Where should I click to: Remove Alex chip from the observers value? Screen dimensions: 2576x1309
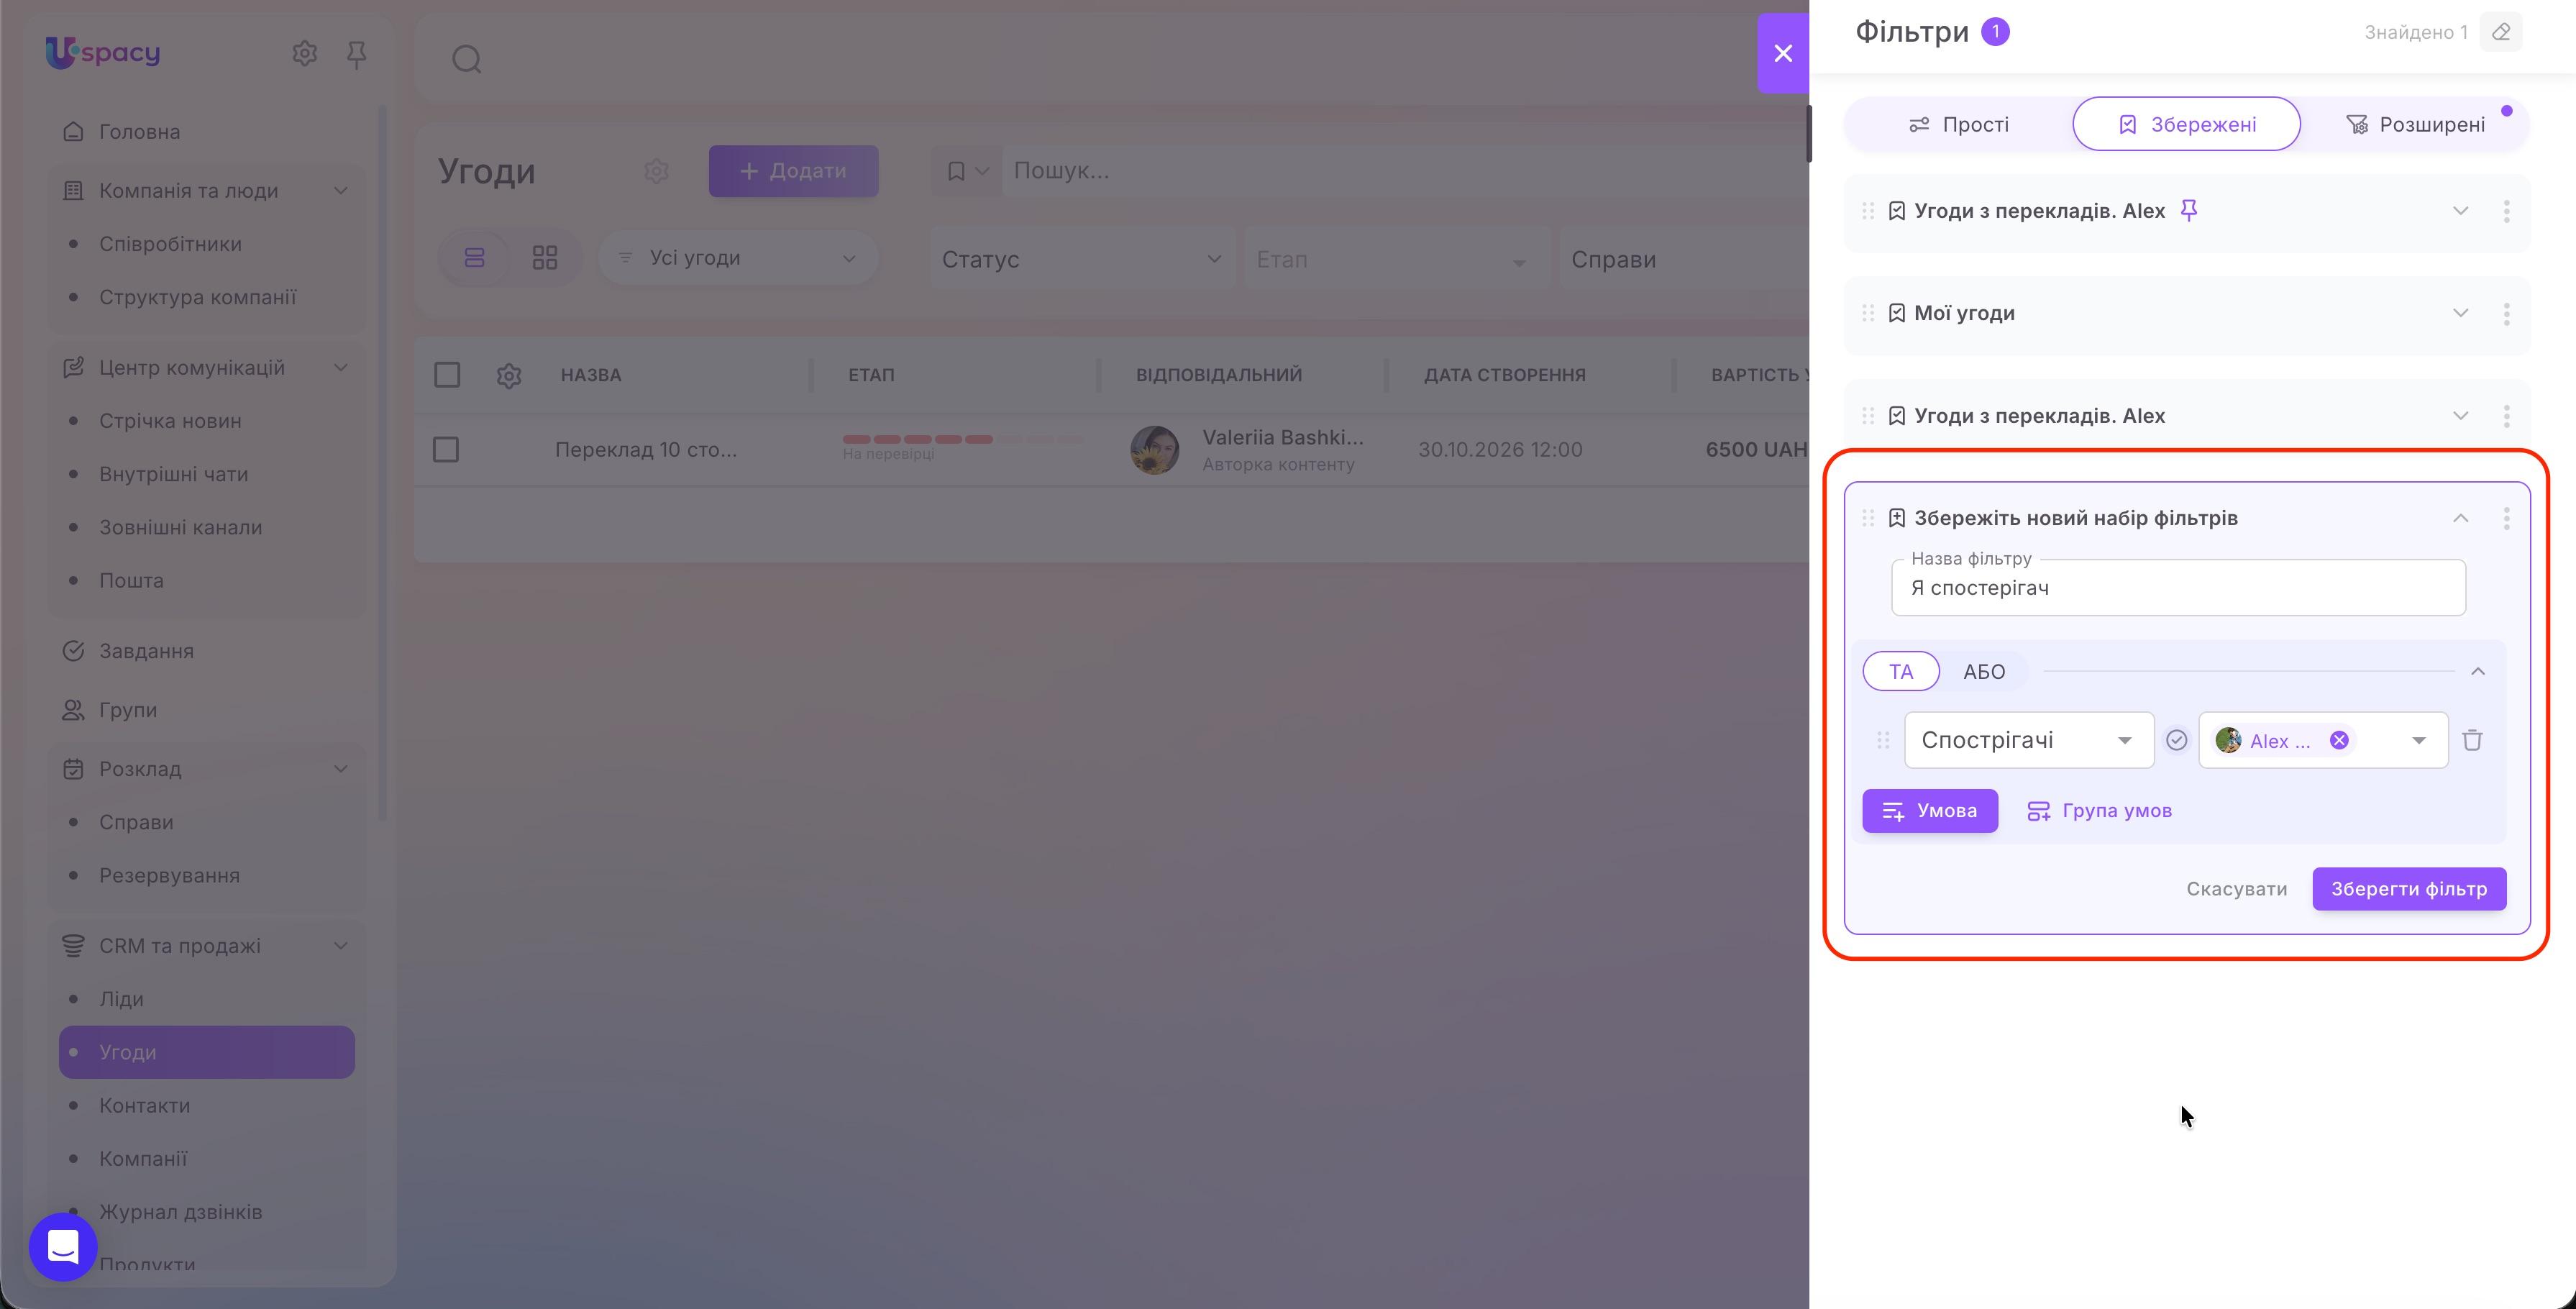pyautogui.click(x=2339, y=740)
